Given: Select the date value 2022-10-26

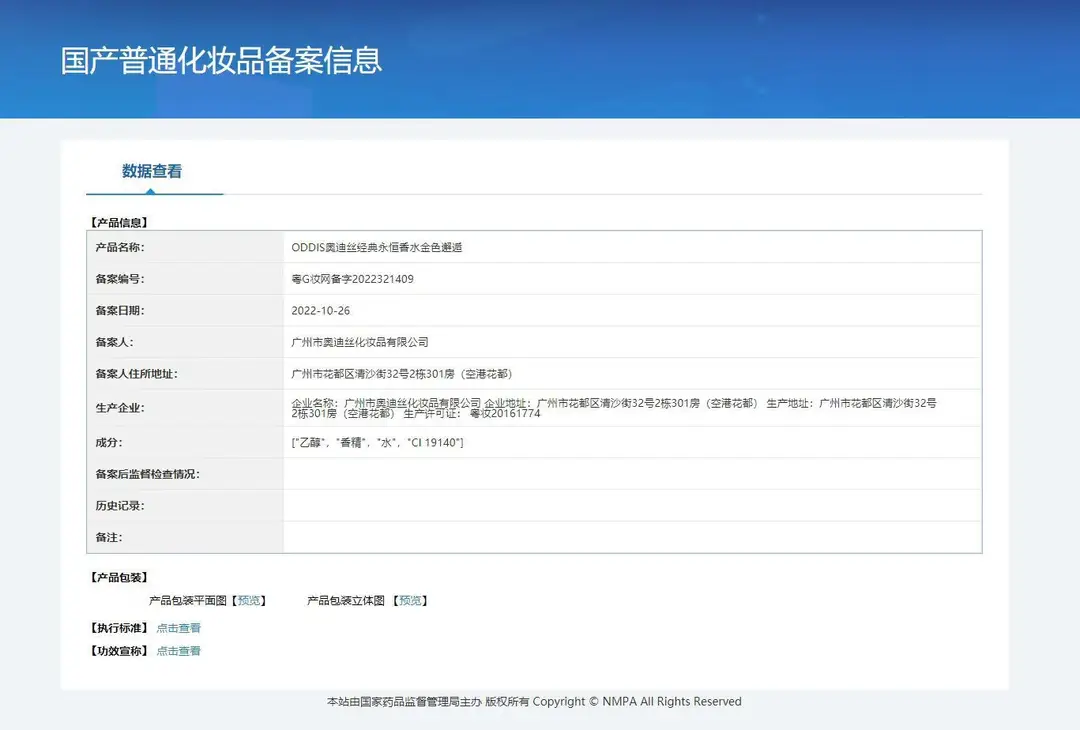Looking at the screenshot, I should (x=320, y=311).
